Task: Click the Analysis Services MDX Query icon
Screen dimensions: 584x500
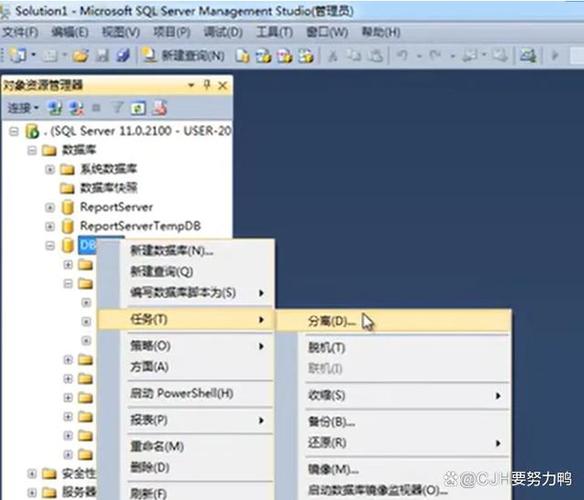Action: tap(263, 56)
